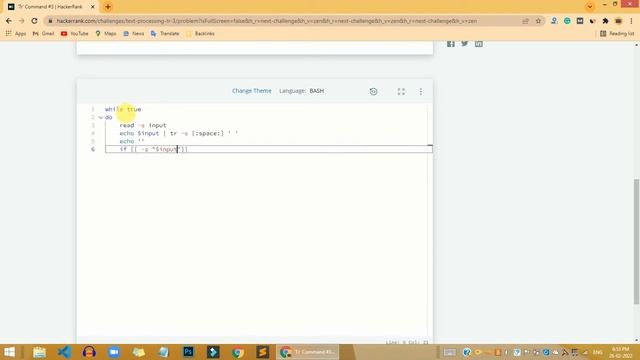This screenshot has width=640, height=360.
Task: Launch Visual Studio Code from taskbar
Action: (x=64, y=352)
